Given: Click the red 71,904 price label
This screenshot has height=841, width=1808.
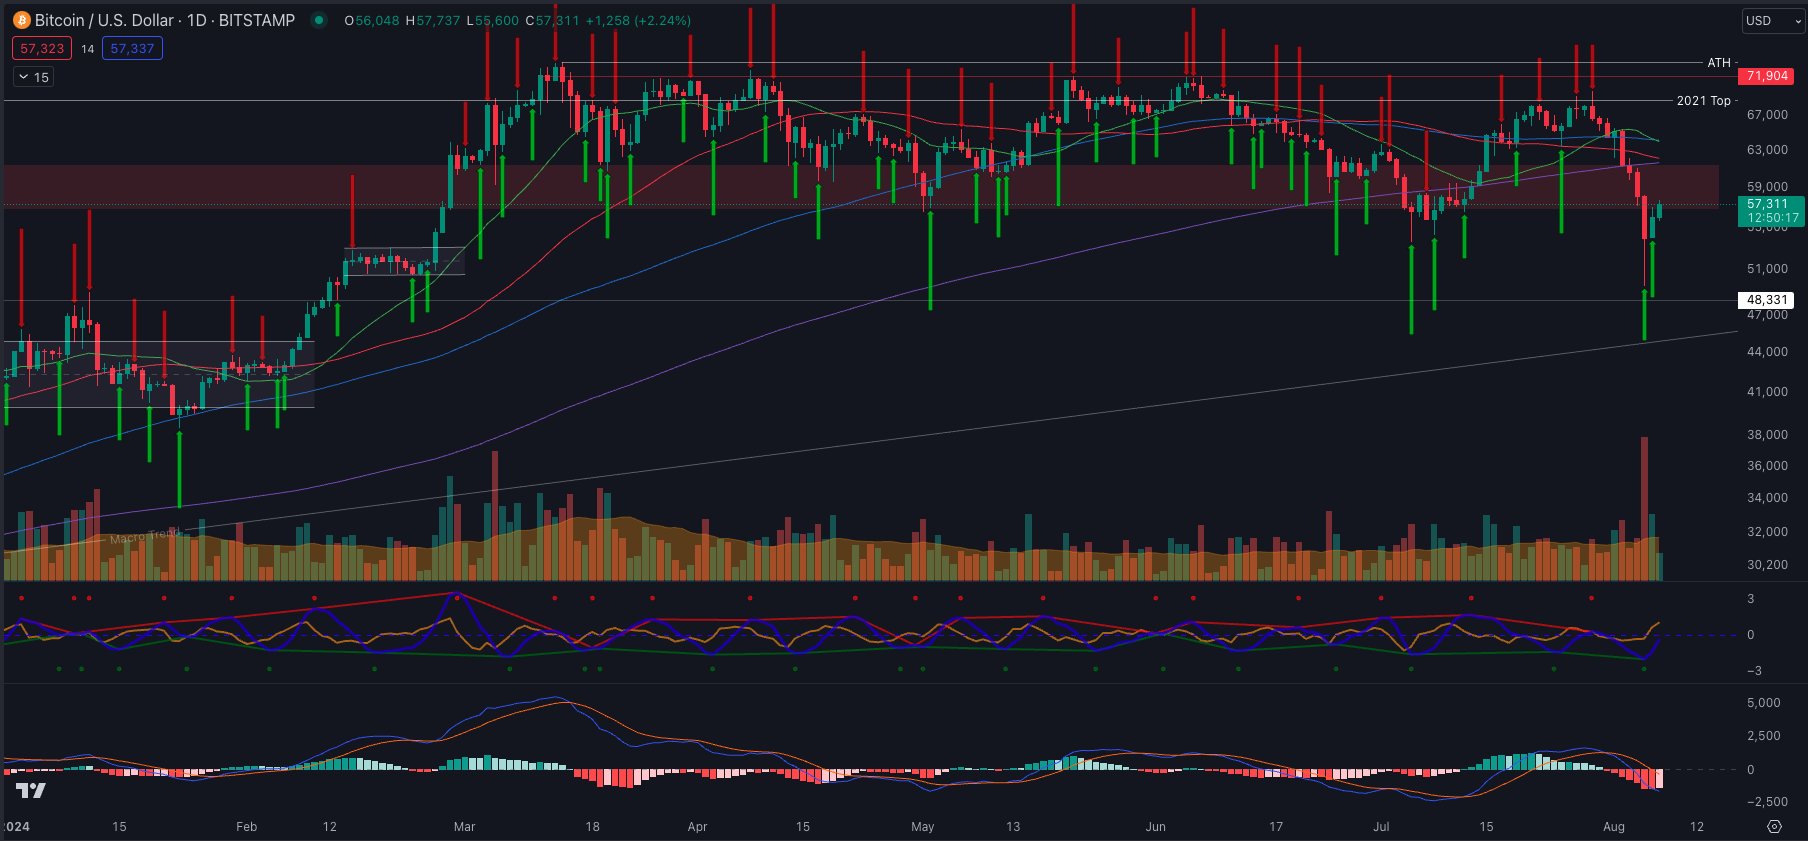Looking at the screenshot, I should tap(1765, 76).
